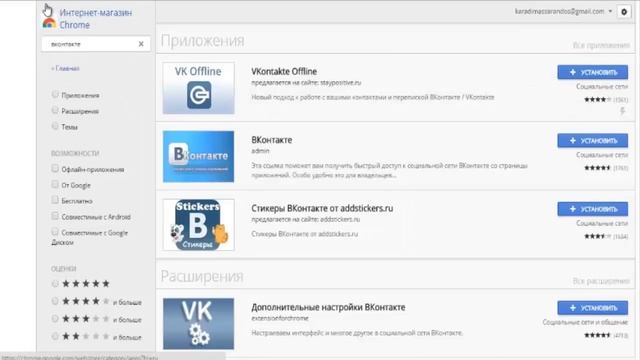This screenshot has width=640, height=360.
Task: Open settings gear menu
Action: coord(624,12)
